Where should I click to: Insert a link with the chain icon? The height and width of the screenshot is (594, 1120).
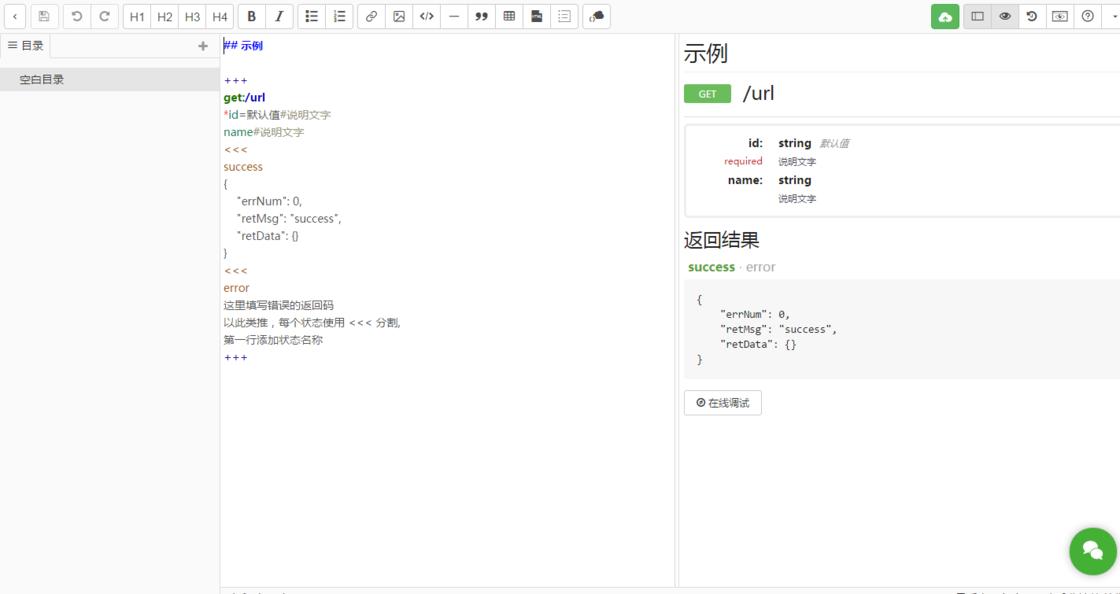tap(371, 16)
